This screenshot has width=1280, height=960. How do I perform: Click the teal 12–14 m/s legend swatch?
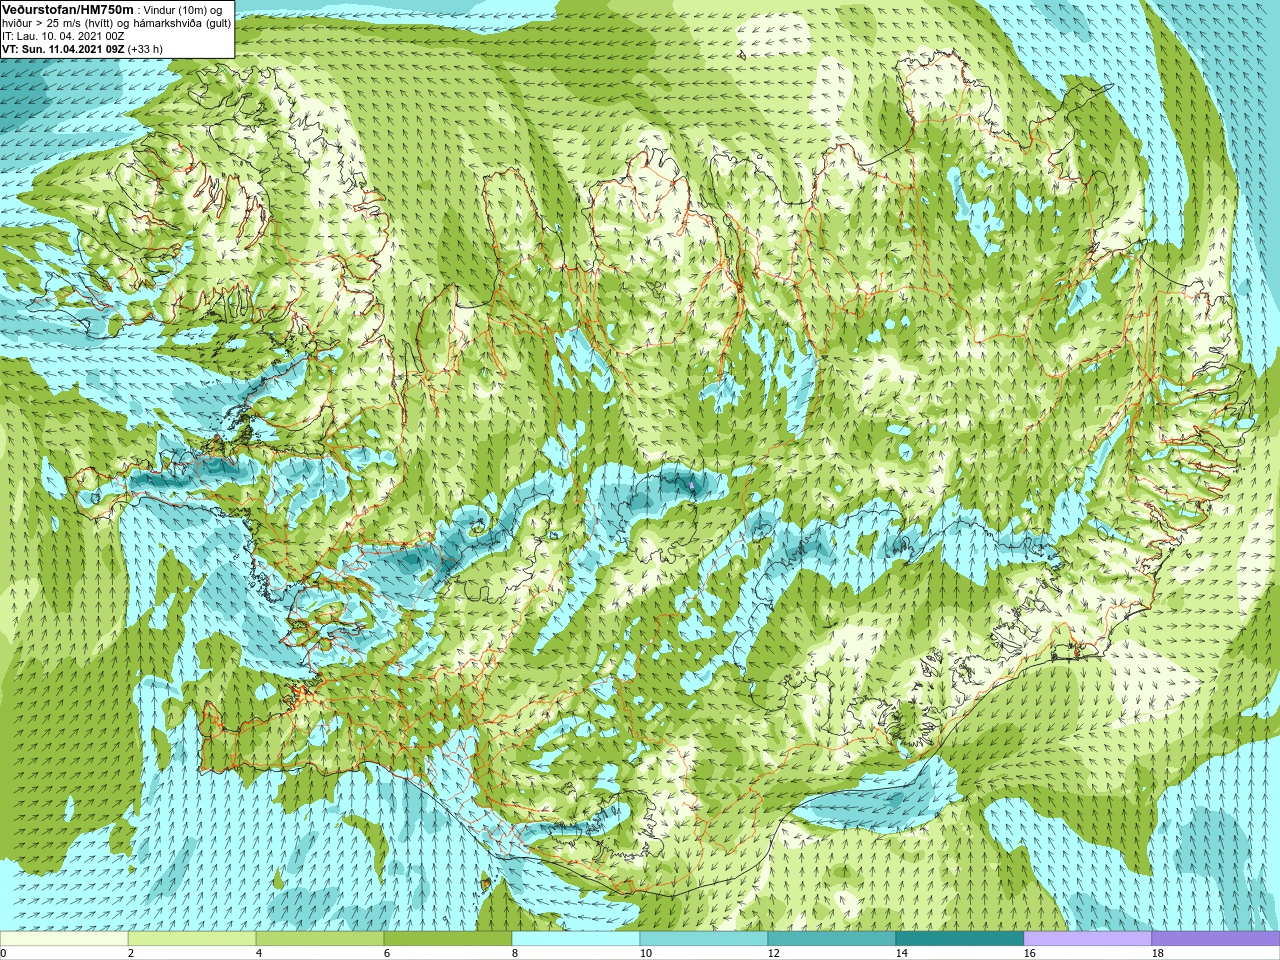tap(832, 939)
